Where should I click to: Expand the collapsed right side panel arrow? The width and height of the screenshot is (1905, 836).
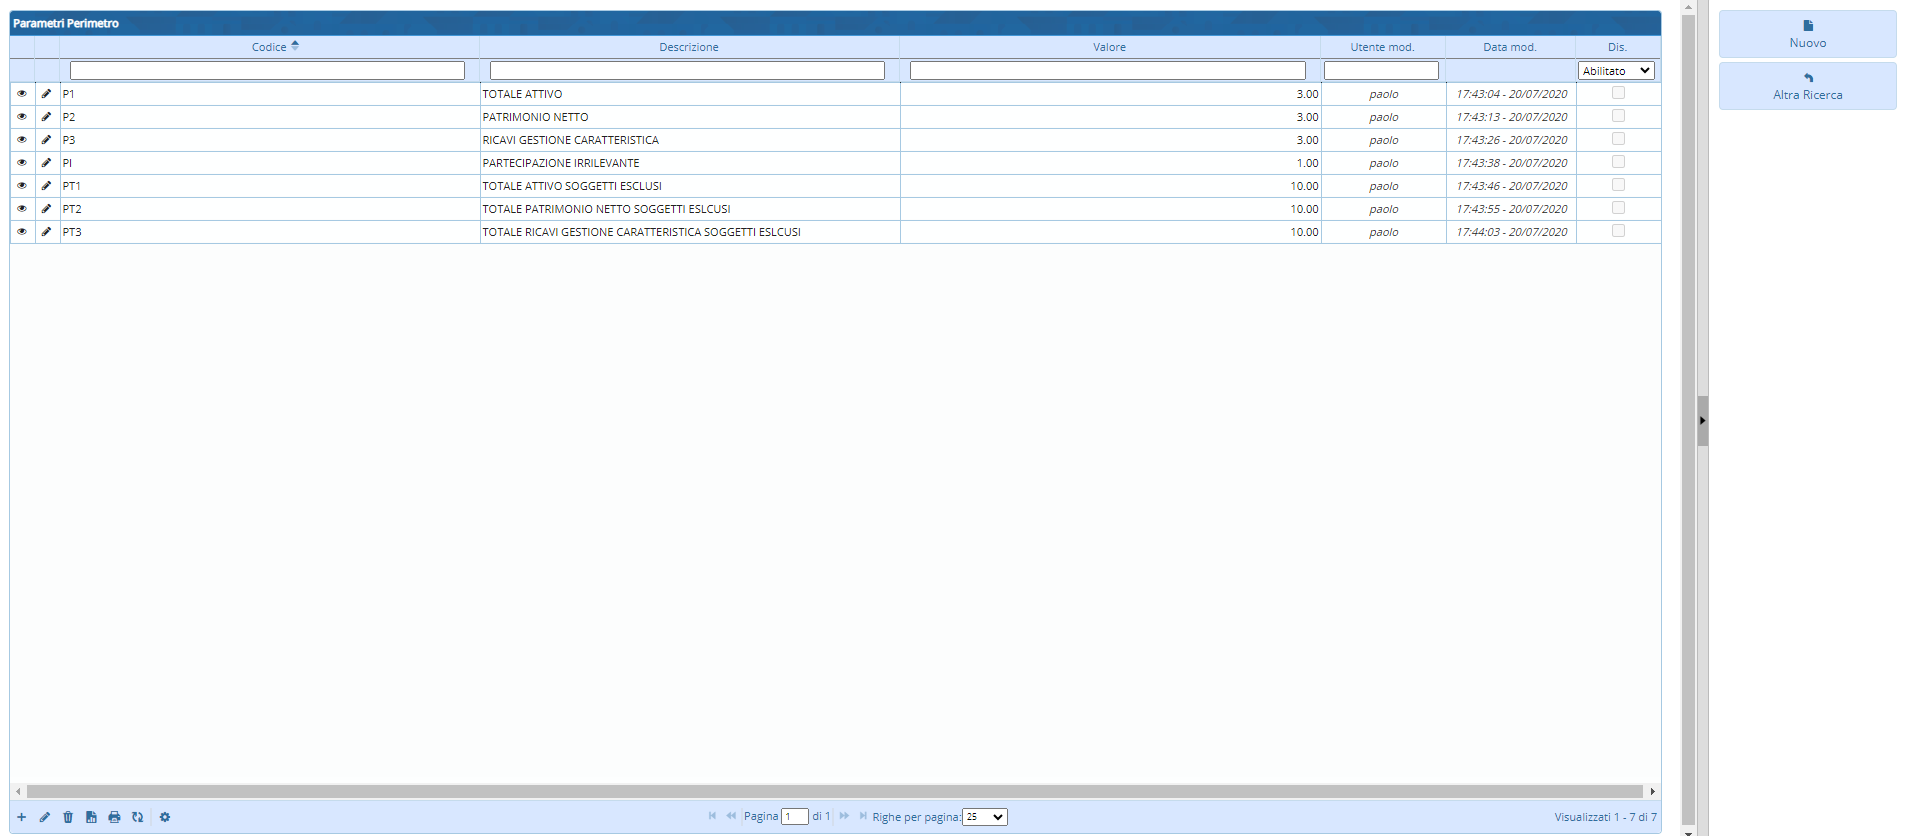click(x=1702, y=421)
